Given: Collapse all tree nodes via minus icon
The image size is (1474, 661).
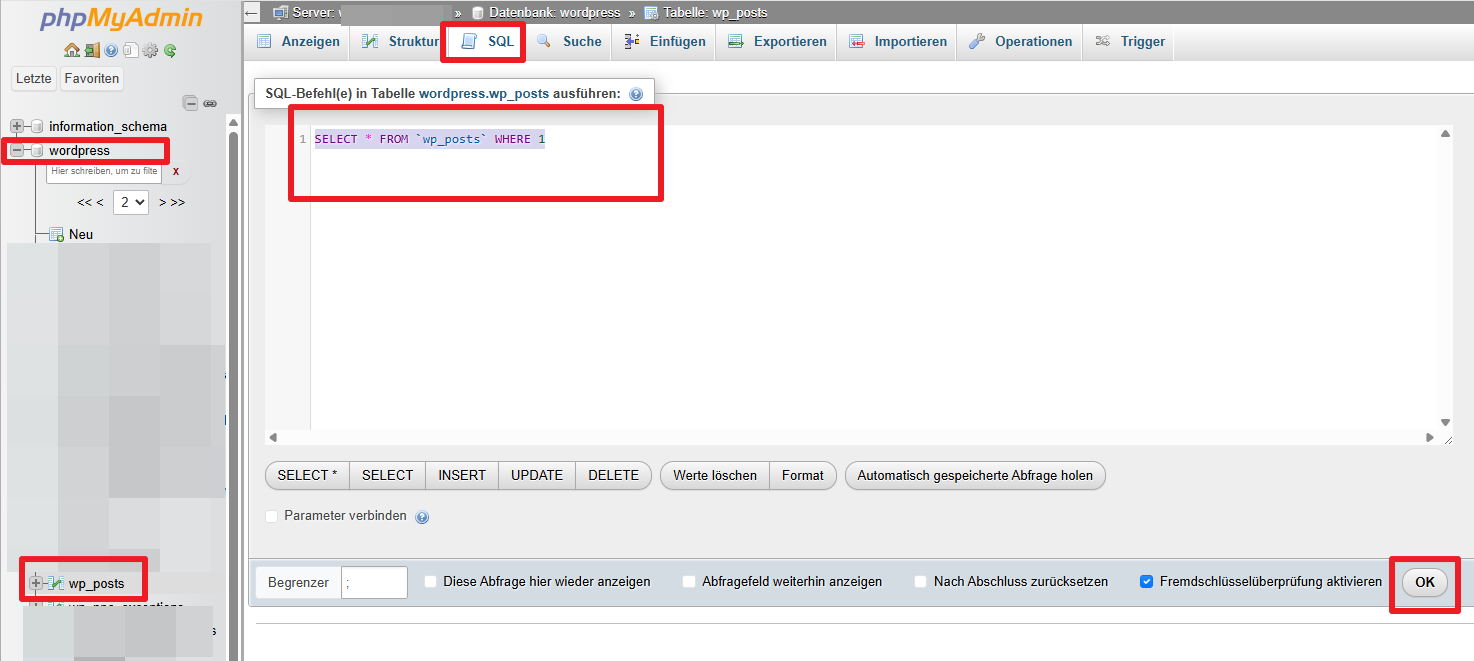Looking at the screenshot, I should (190, 103).
